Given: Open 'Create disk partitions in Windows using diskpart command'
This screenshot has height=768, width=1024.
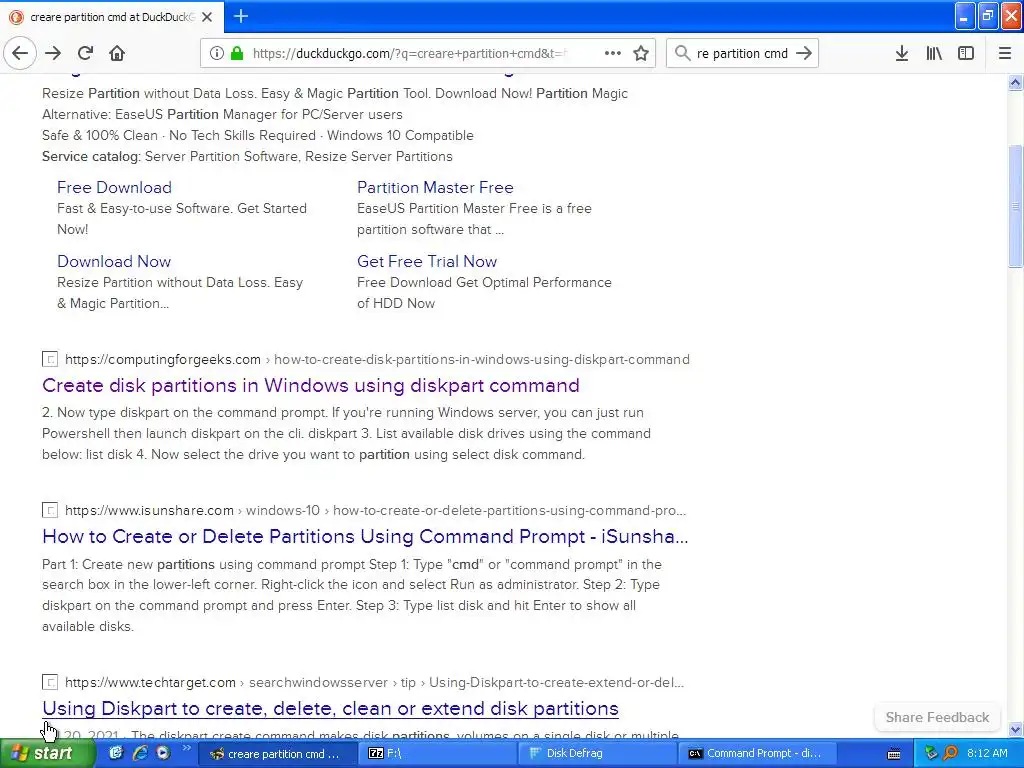Looking at the screenshot, I should point(311,385).
